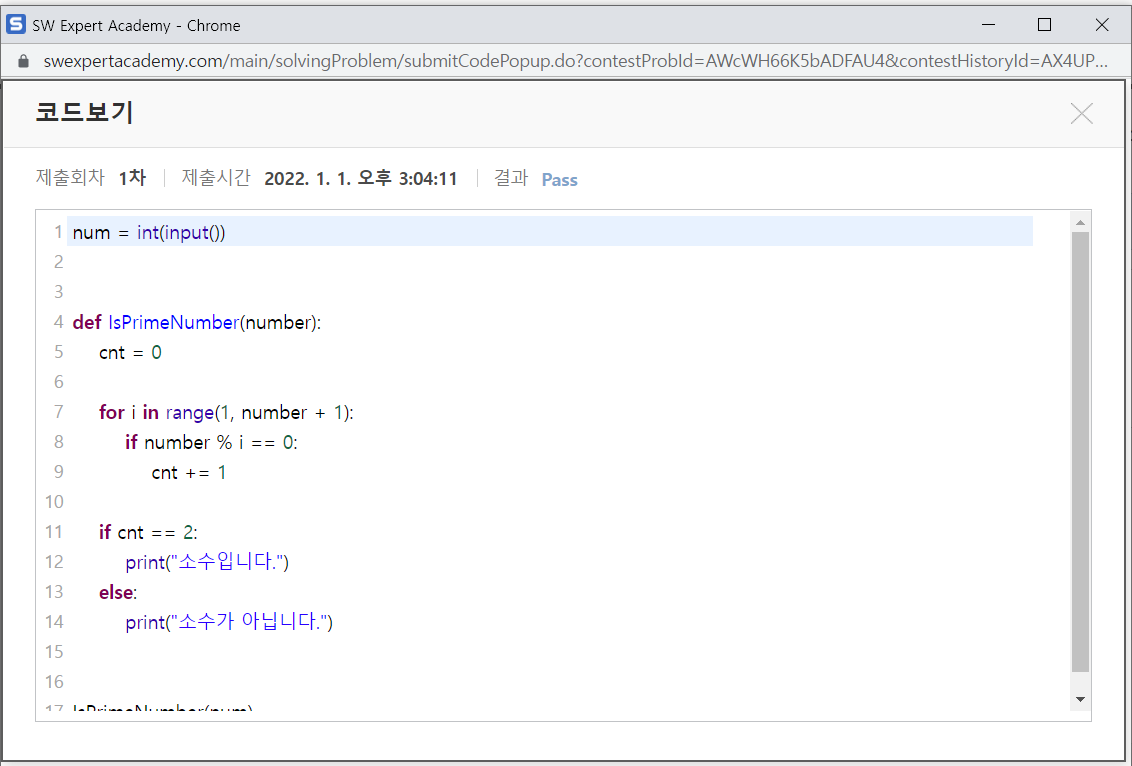The width and height of the screenshot is (1132, 766).
Task: Click the lock icon in the address bar
Action: (x=23, y=61)
